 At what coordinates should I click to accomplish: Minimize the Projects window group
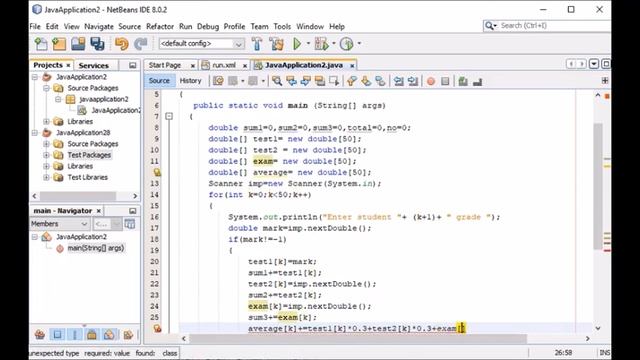(x=133, y=65)
